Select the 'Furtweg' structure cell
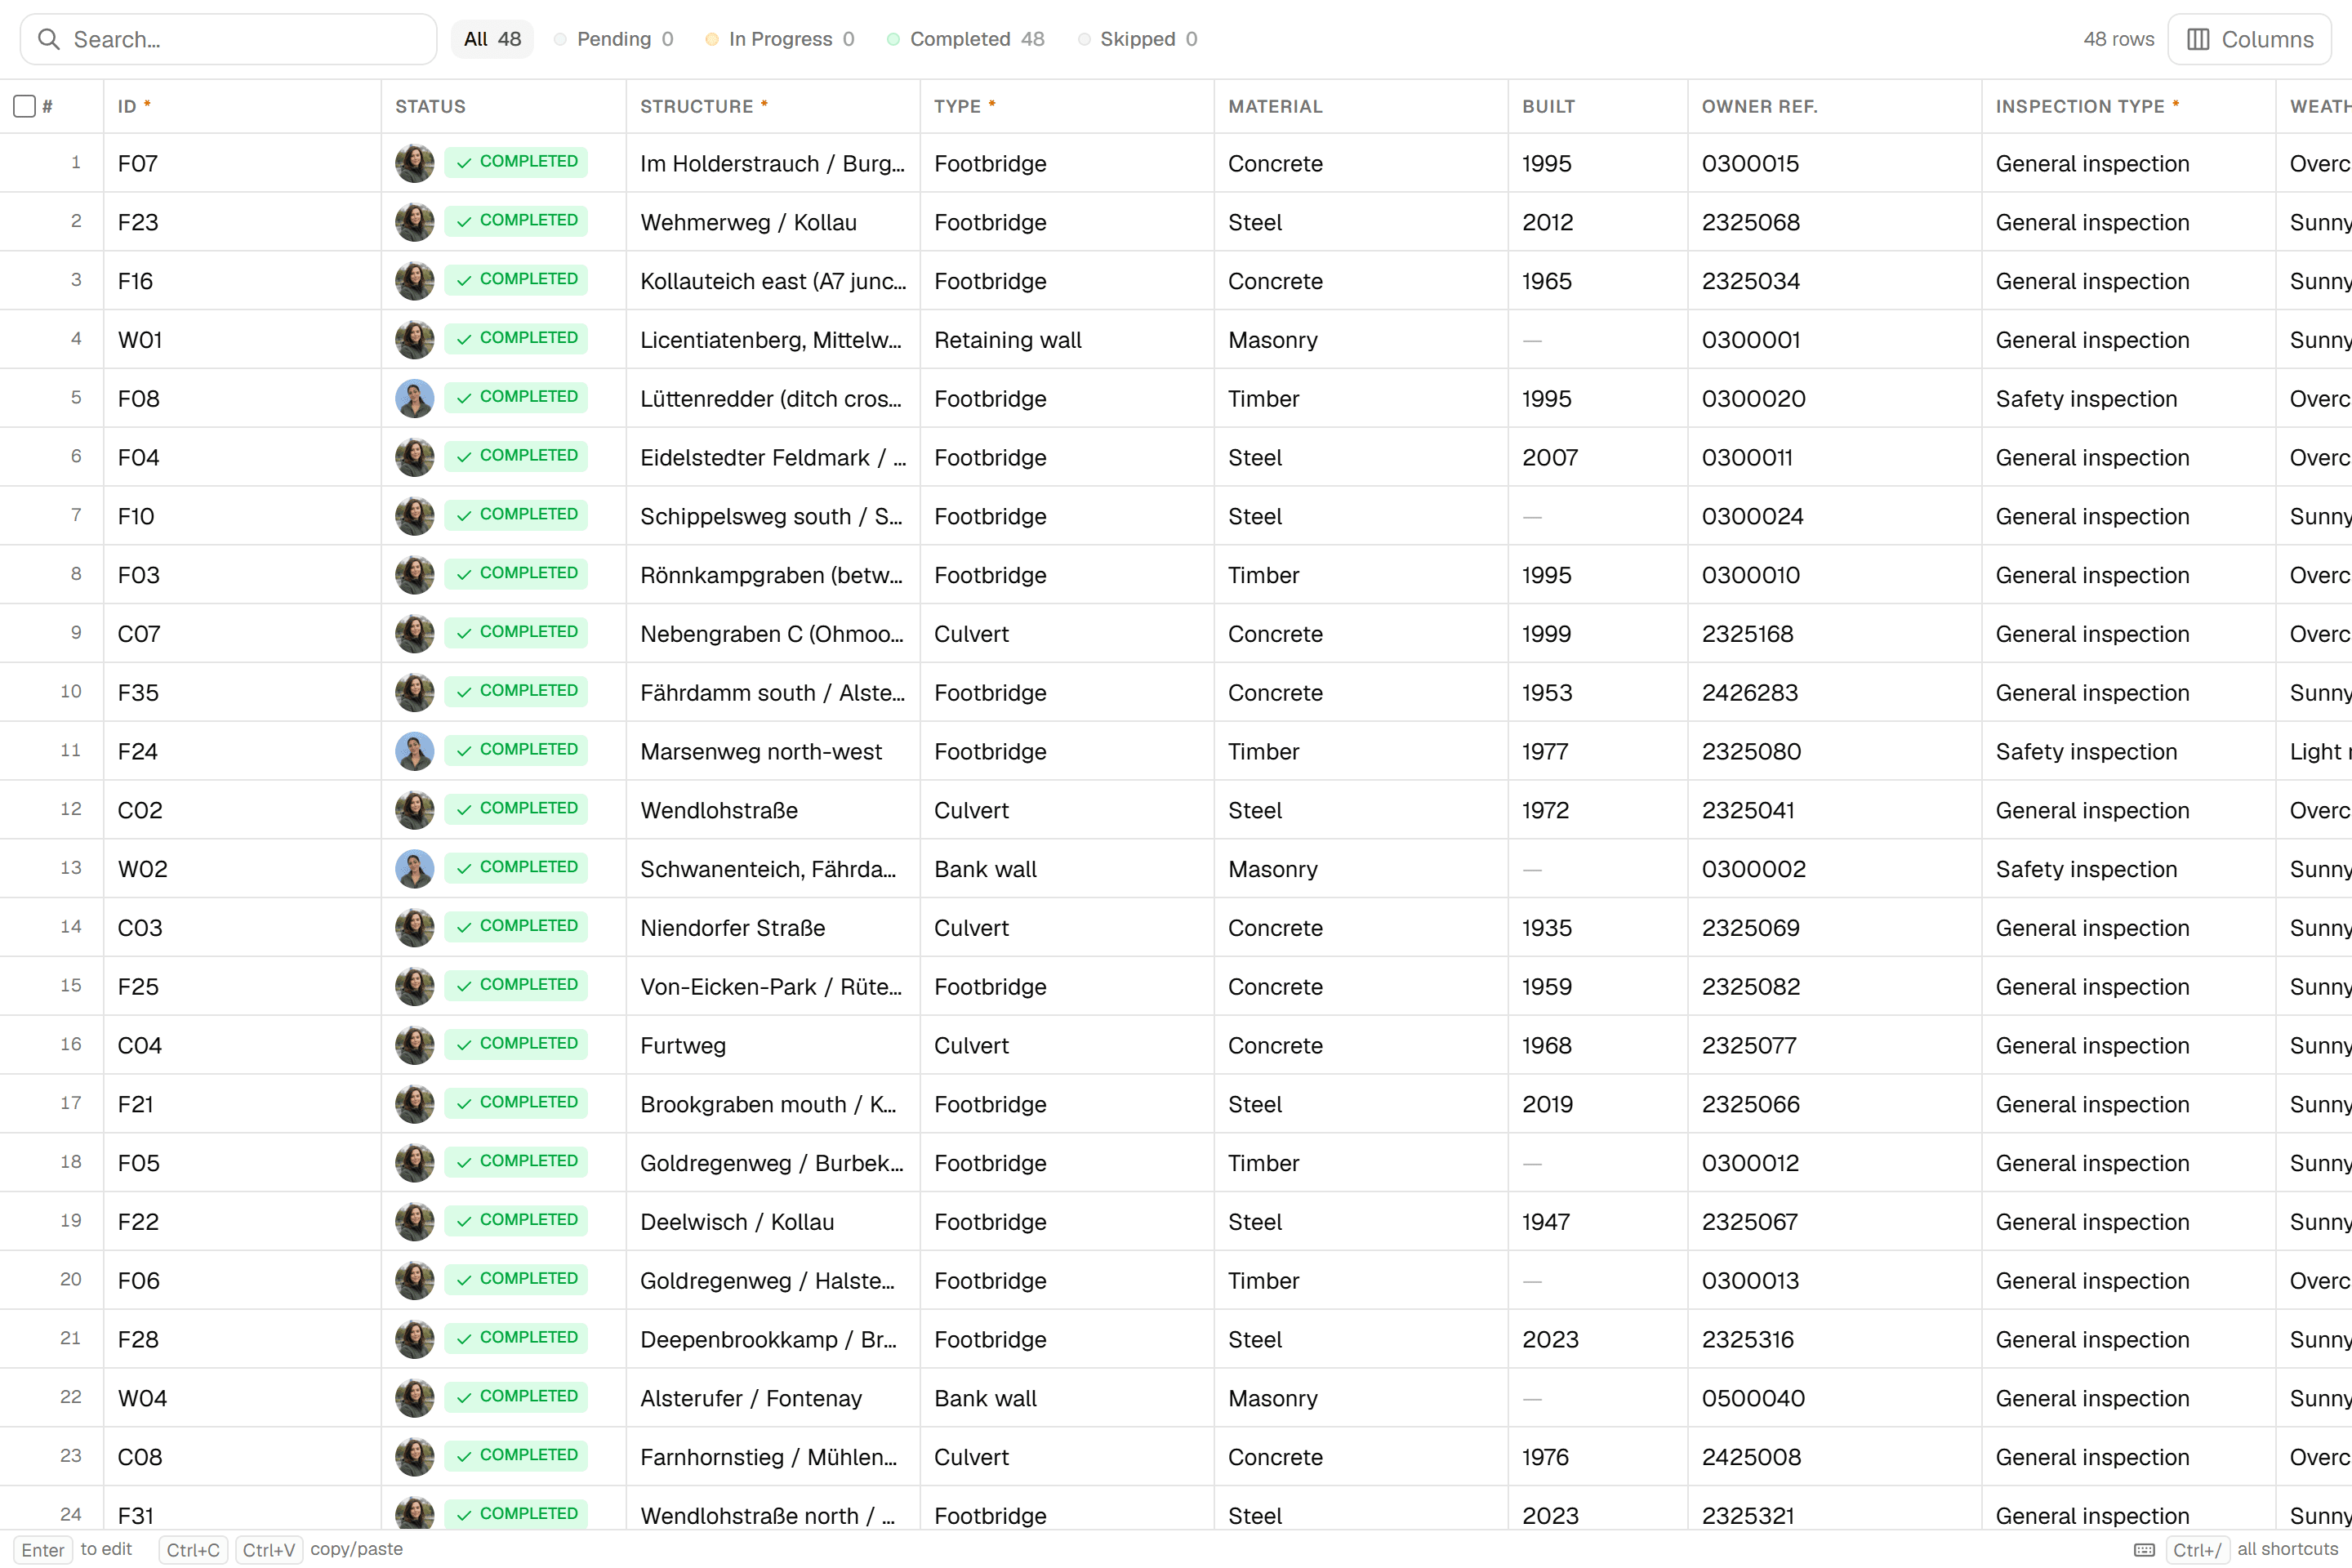The height and width of the screenshot is (1568, 2352). (x=773, y=1045)
